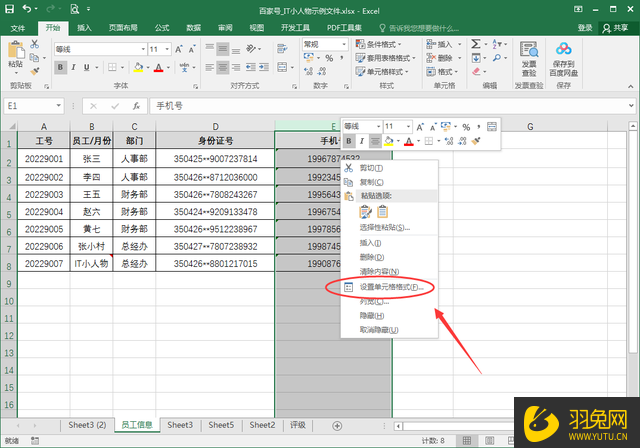
Task: Toggle Bold in the ribbon font group
Action: click(x=60, y=67)
